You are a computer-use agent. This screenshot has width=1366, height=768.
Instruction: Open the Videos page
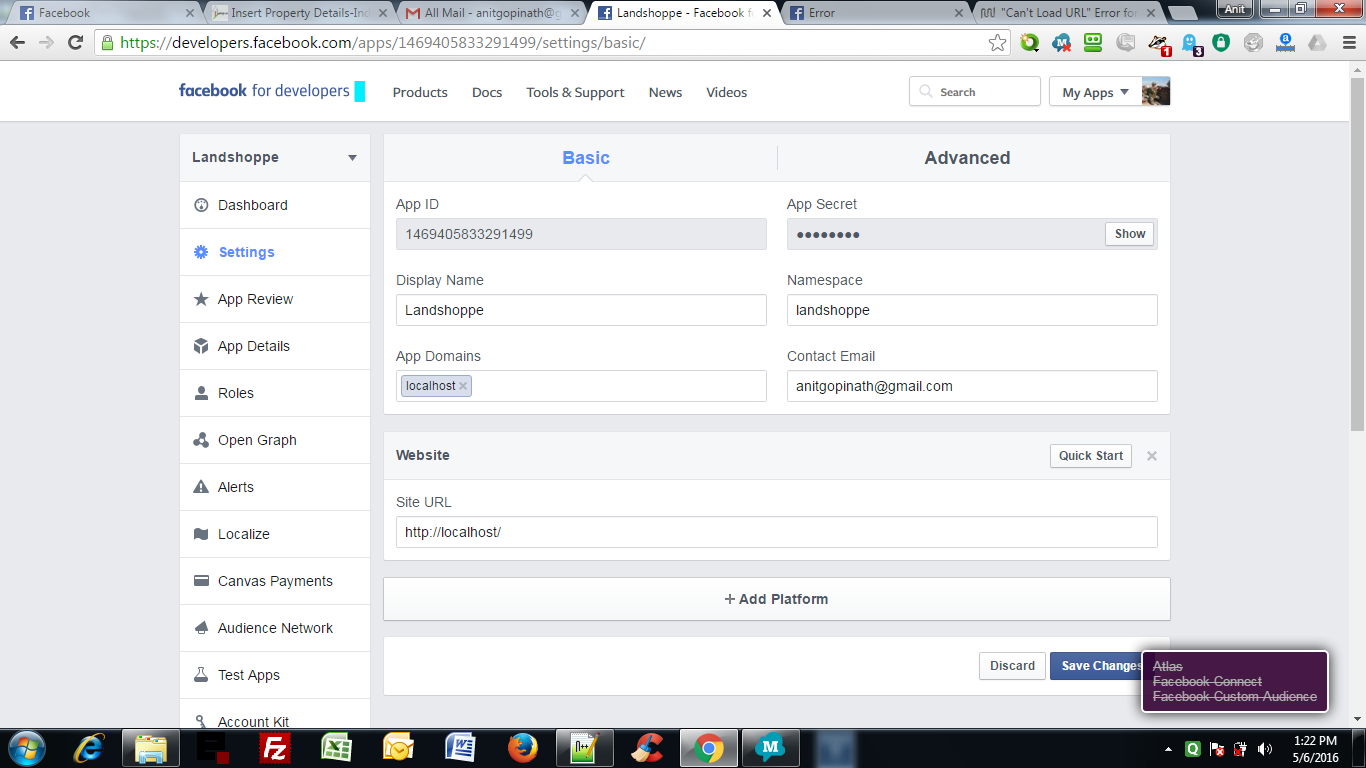[x=727, y=92]
